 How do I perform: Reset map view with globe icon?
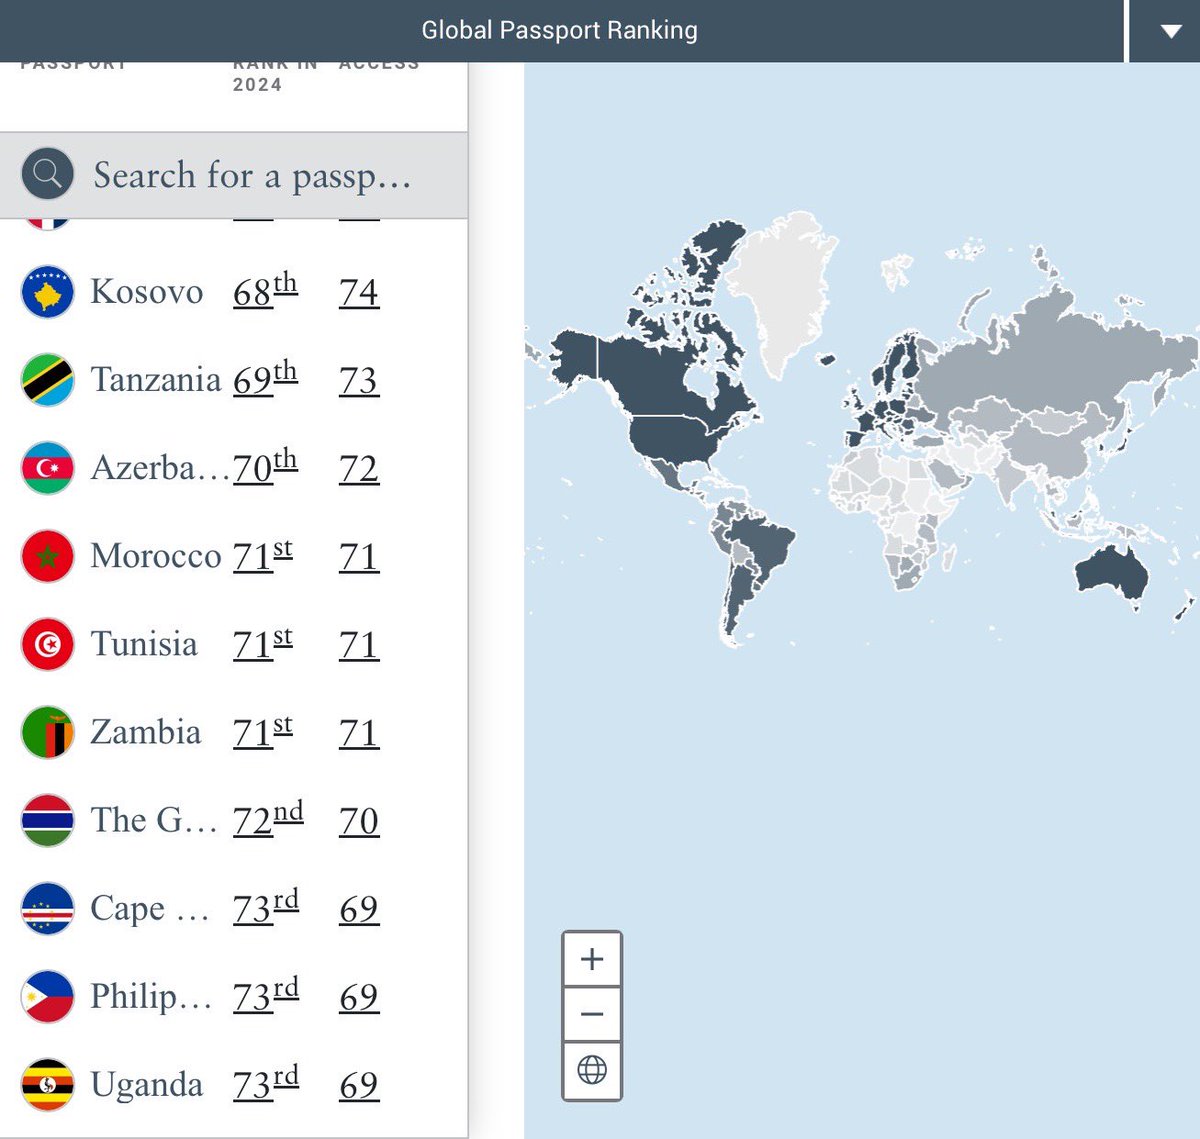click(592, 1070)
